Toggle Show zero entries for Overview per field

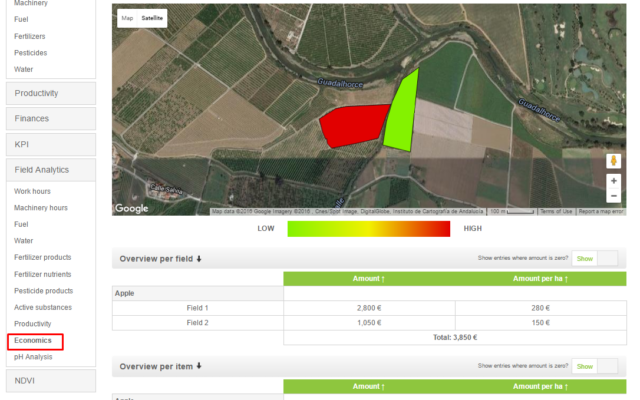tap(595, 258)
